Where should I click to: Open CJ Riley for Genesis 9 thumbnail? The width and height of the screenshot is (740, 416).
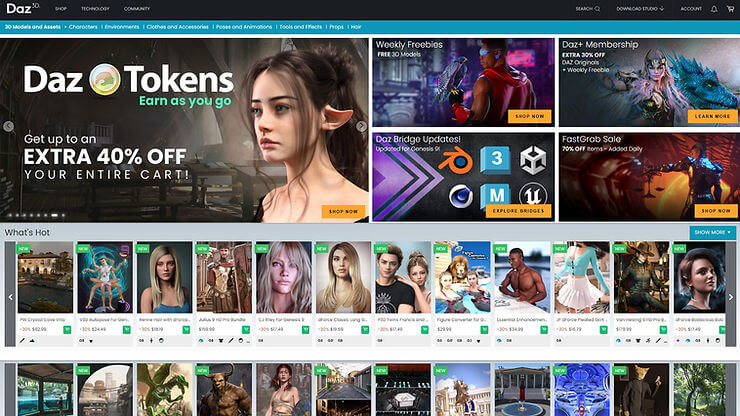(x=284, y=278)
